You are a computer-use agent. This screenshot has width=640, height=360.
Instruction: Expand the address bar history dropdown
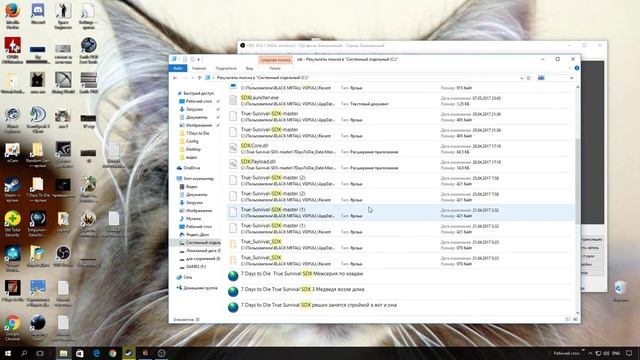(522, 78)
